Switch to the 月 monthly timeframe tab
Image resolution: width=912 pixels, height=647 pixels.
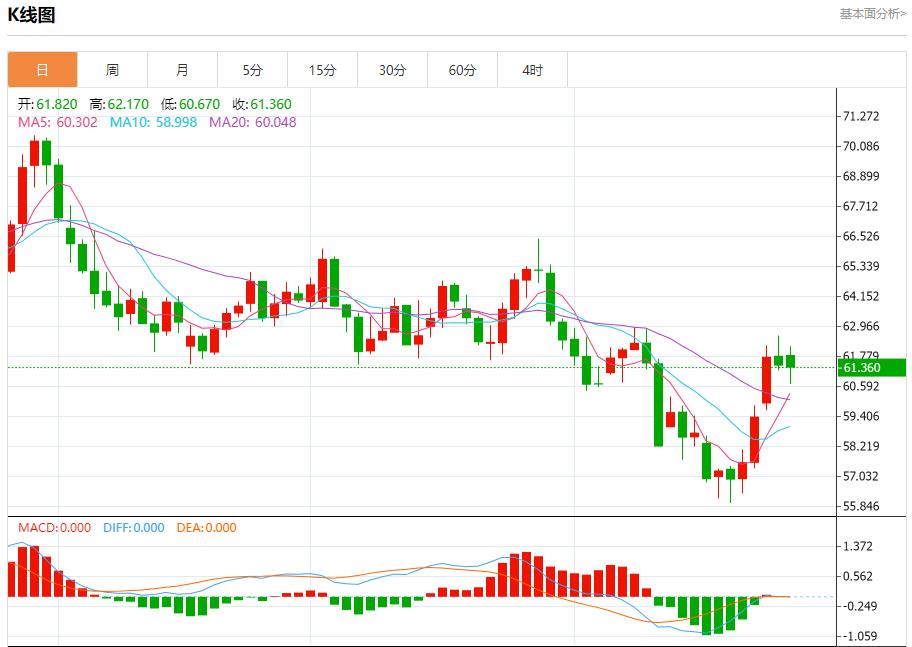(182, 70)
